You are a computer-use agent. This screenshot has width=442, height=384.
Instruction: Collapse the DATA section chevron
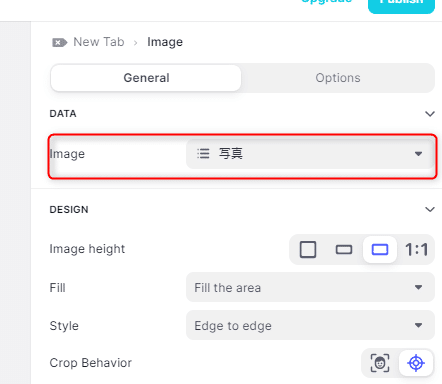(430, 114)
